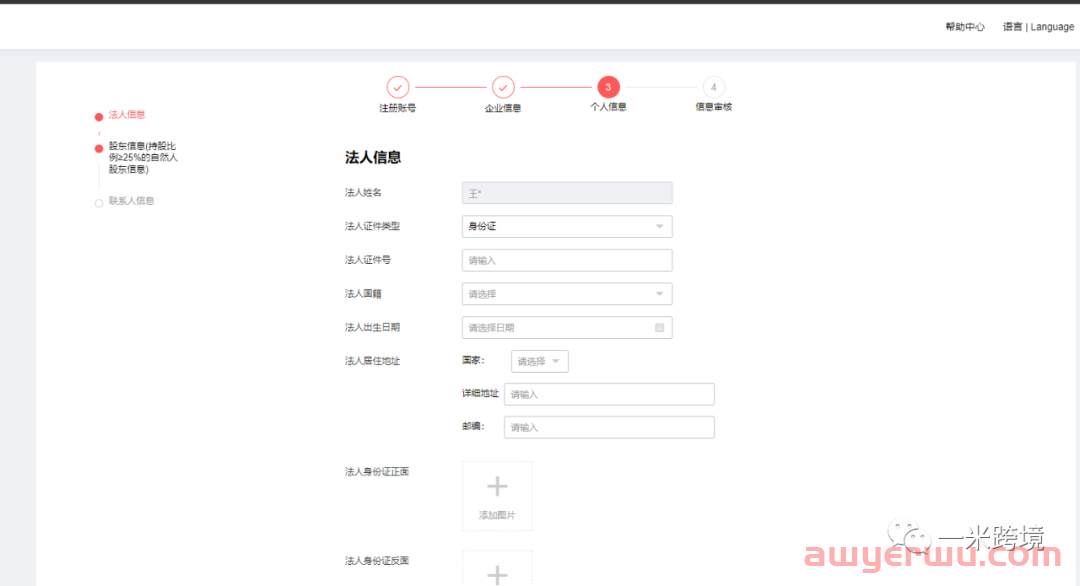Click the 详细地址 input field
Viewport: 1080px width, 586px height.
[609, 394]
